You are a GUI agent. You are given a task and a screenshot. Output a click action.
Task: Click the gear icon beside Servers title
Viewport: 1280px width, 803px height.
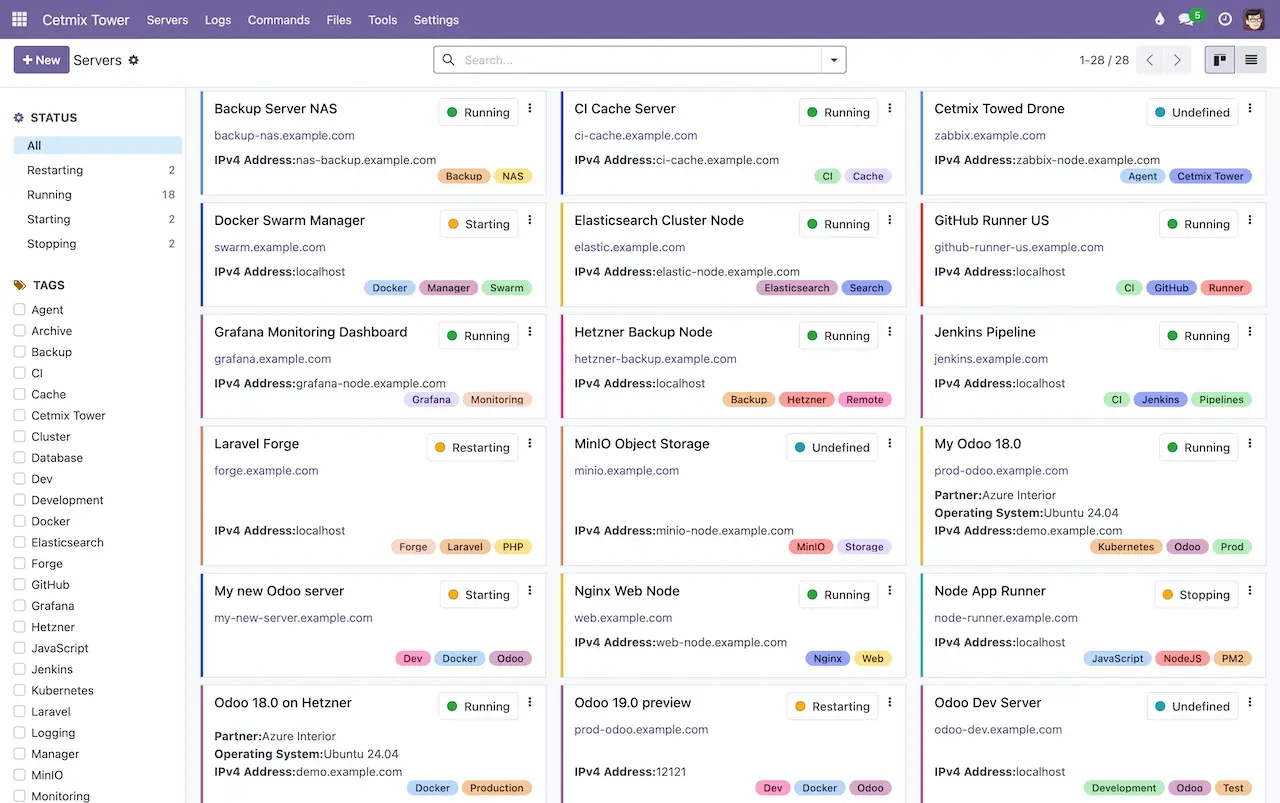pos(134,60)
